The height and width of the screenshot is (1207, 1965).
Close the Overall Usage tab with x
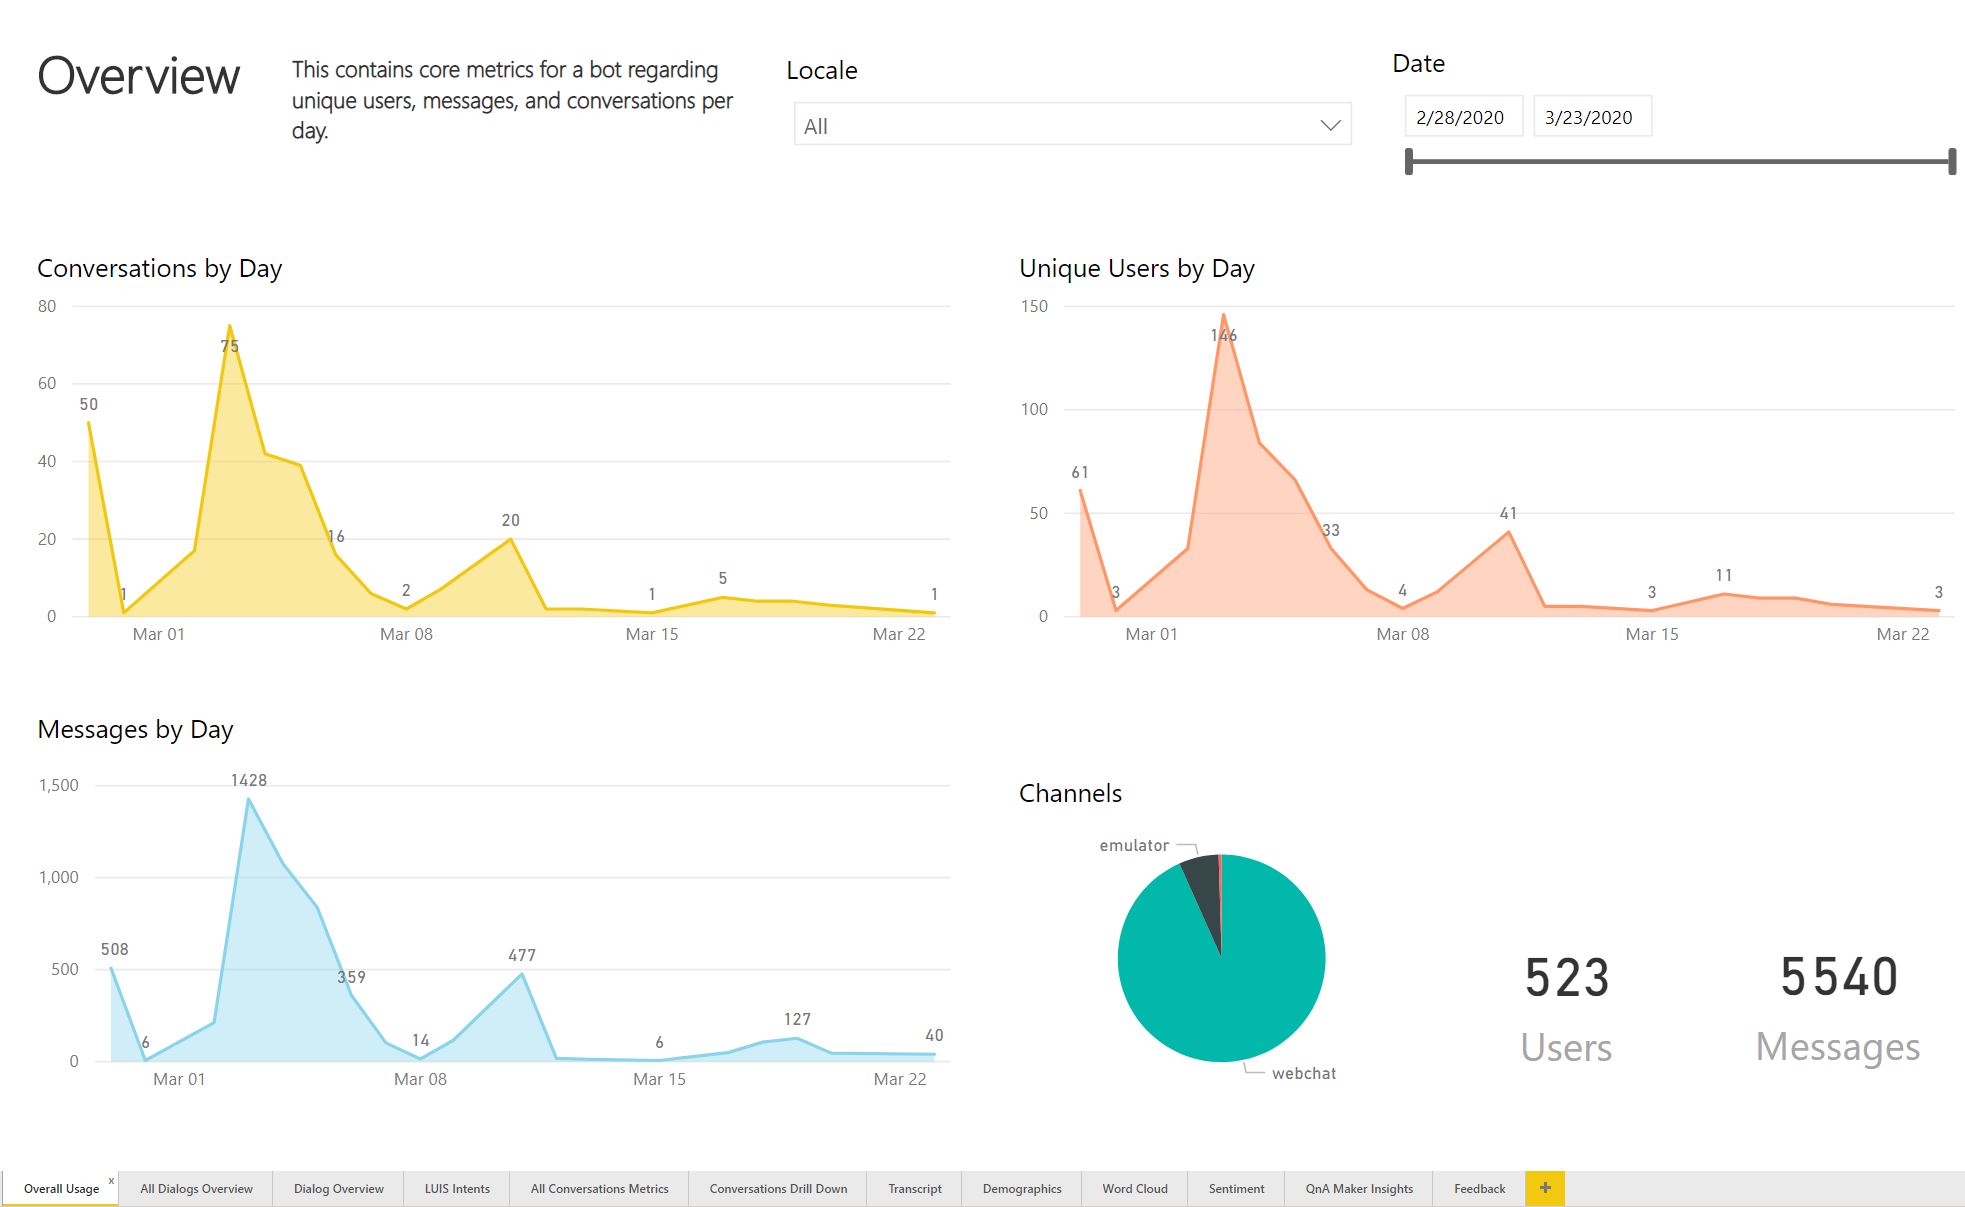111,1181
